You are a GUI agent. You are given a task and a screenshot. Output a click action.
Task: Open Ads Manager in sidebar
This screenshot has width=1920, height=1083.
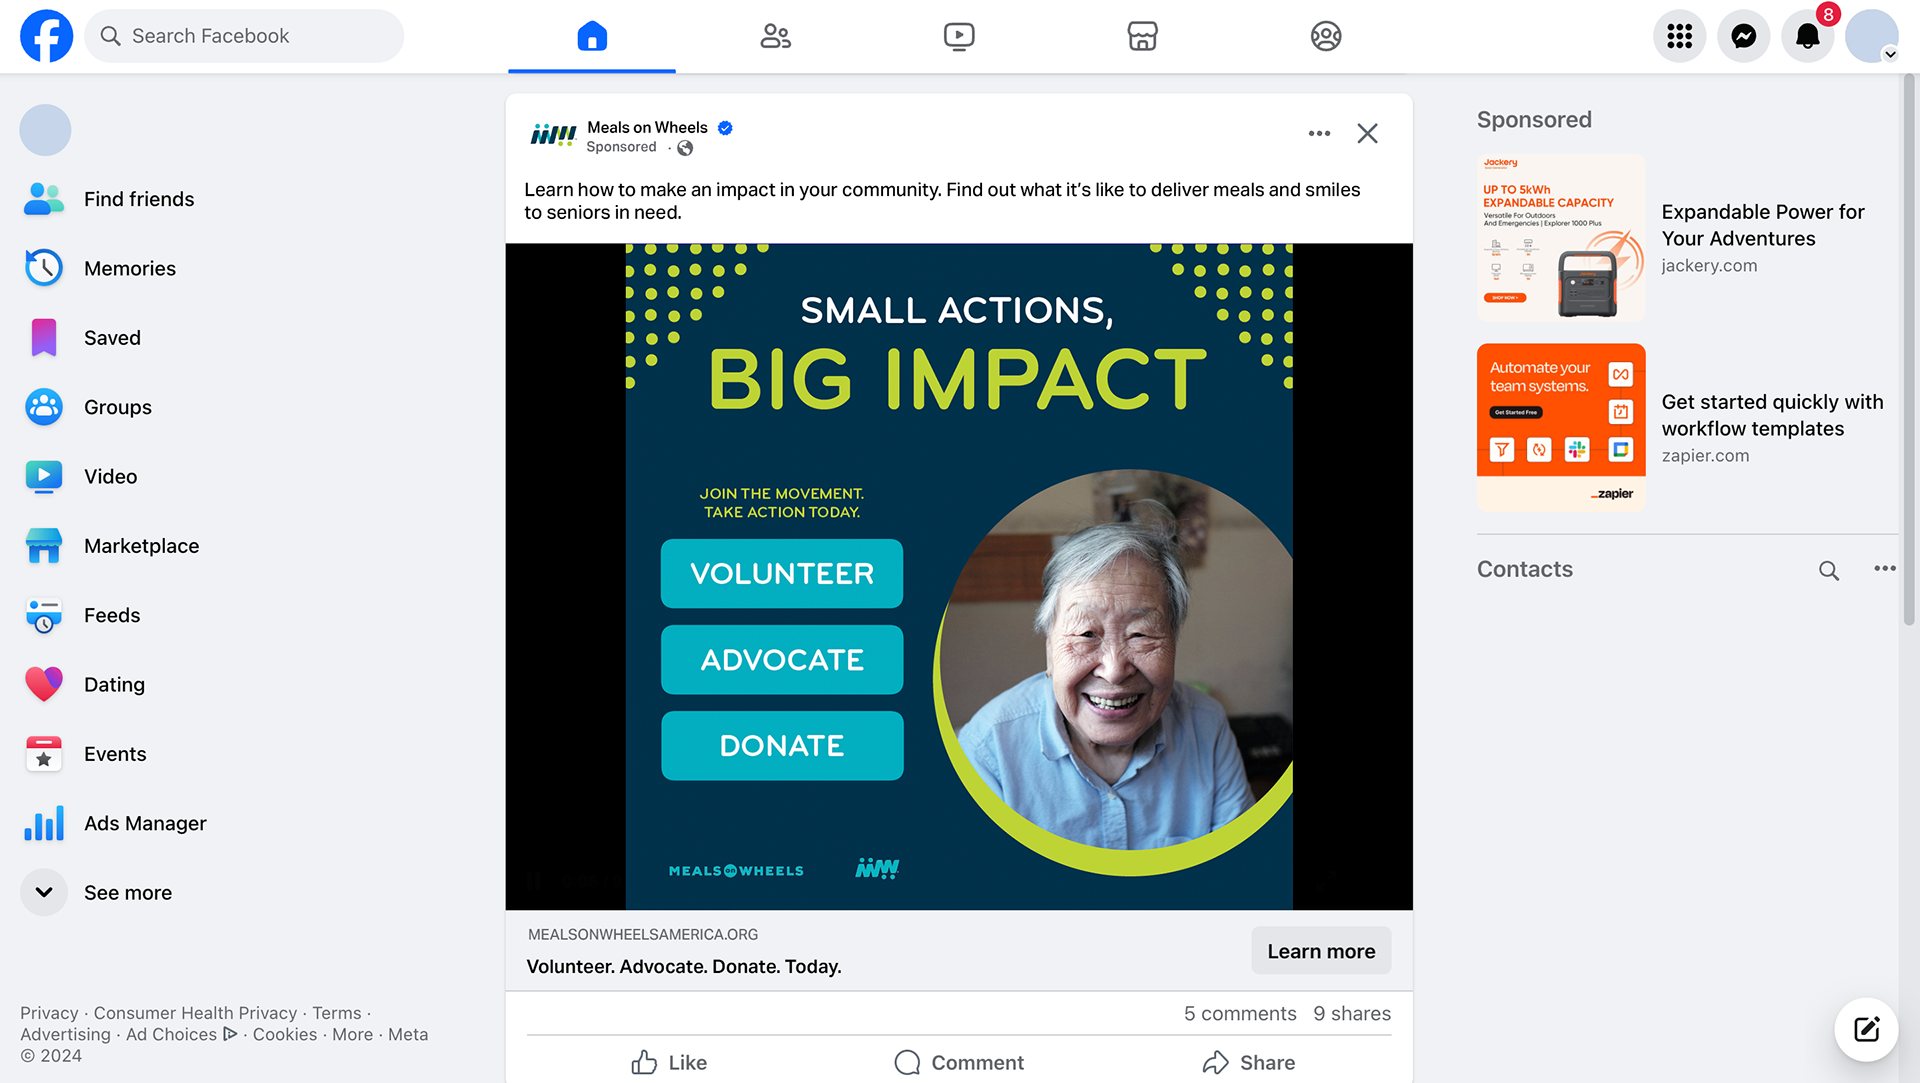pos(145,823)
